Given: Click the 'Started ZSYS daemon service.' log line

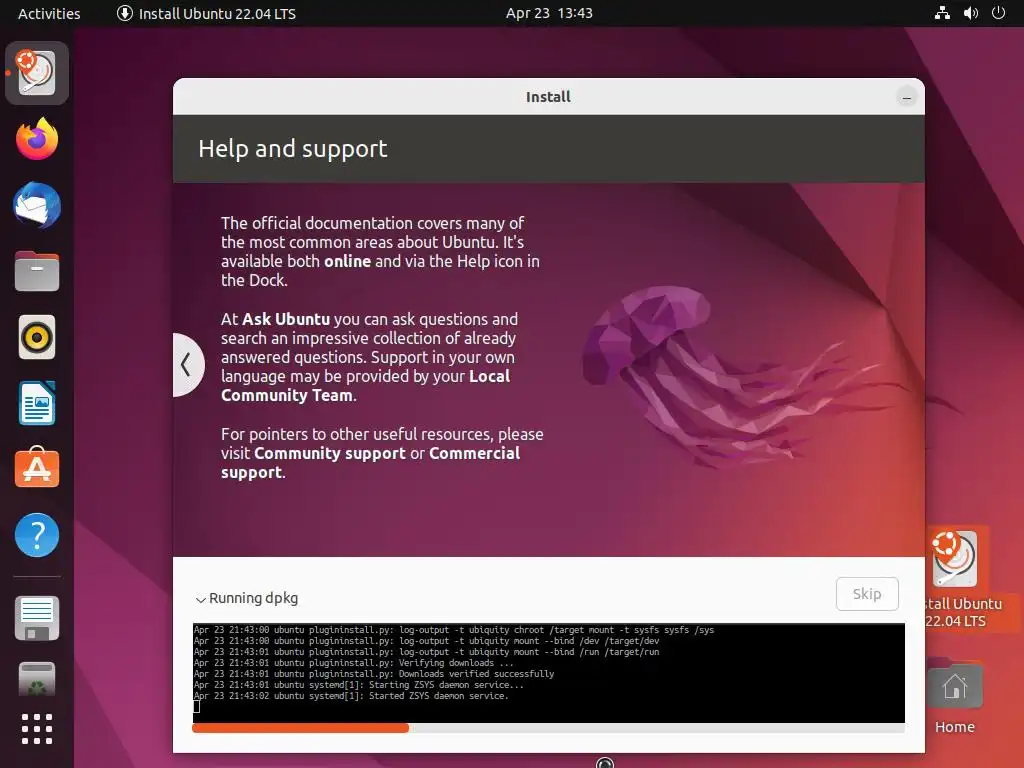Looking at the screenshot, I should click(x=351, y=696).
